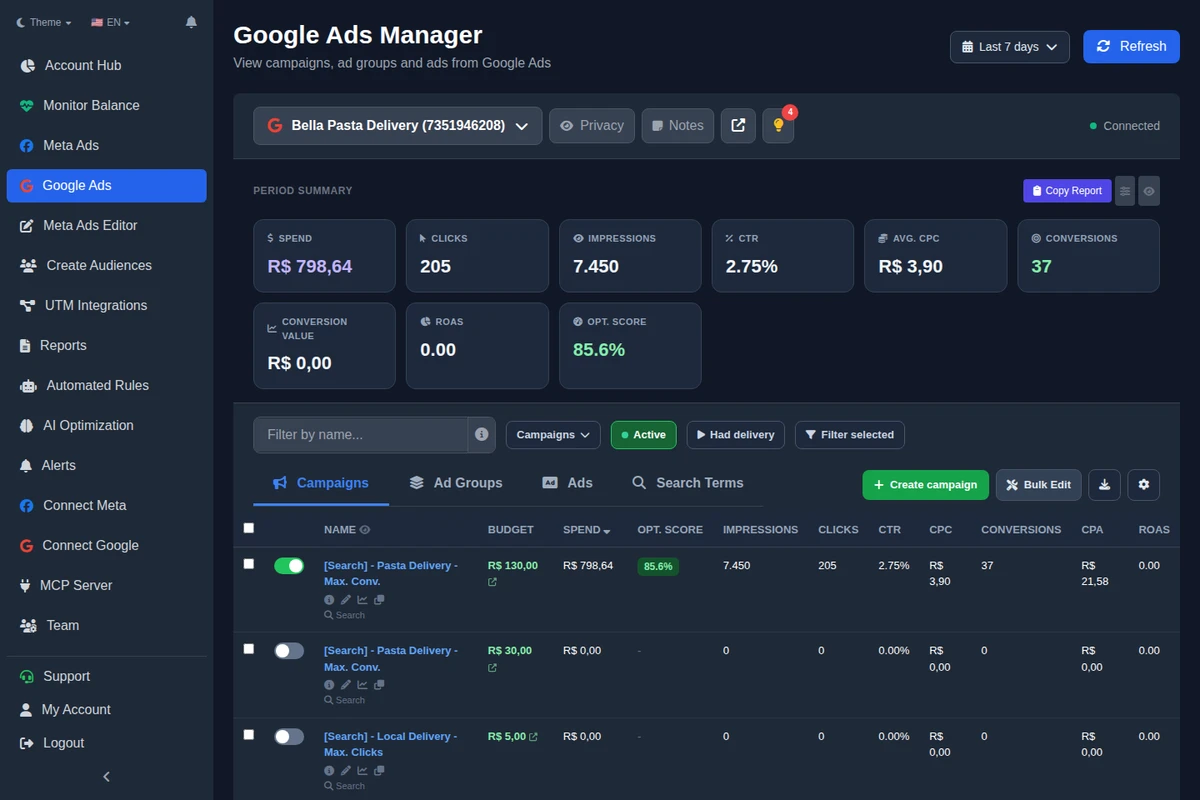This screenshot has height=800, width=1200.
Task: Tick the checkbox for the R$ 130,00 campaign
Action: point(249,564)
